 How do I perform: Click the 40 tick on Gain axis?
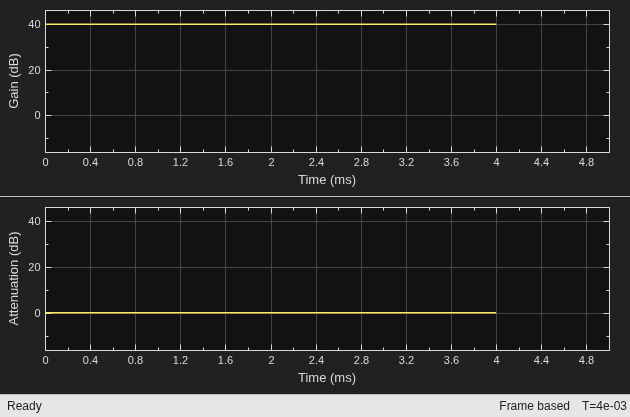point(34,24)
